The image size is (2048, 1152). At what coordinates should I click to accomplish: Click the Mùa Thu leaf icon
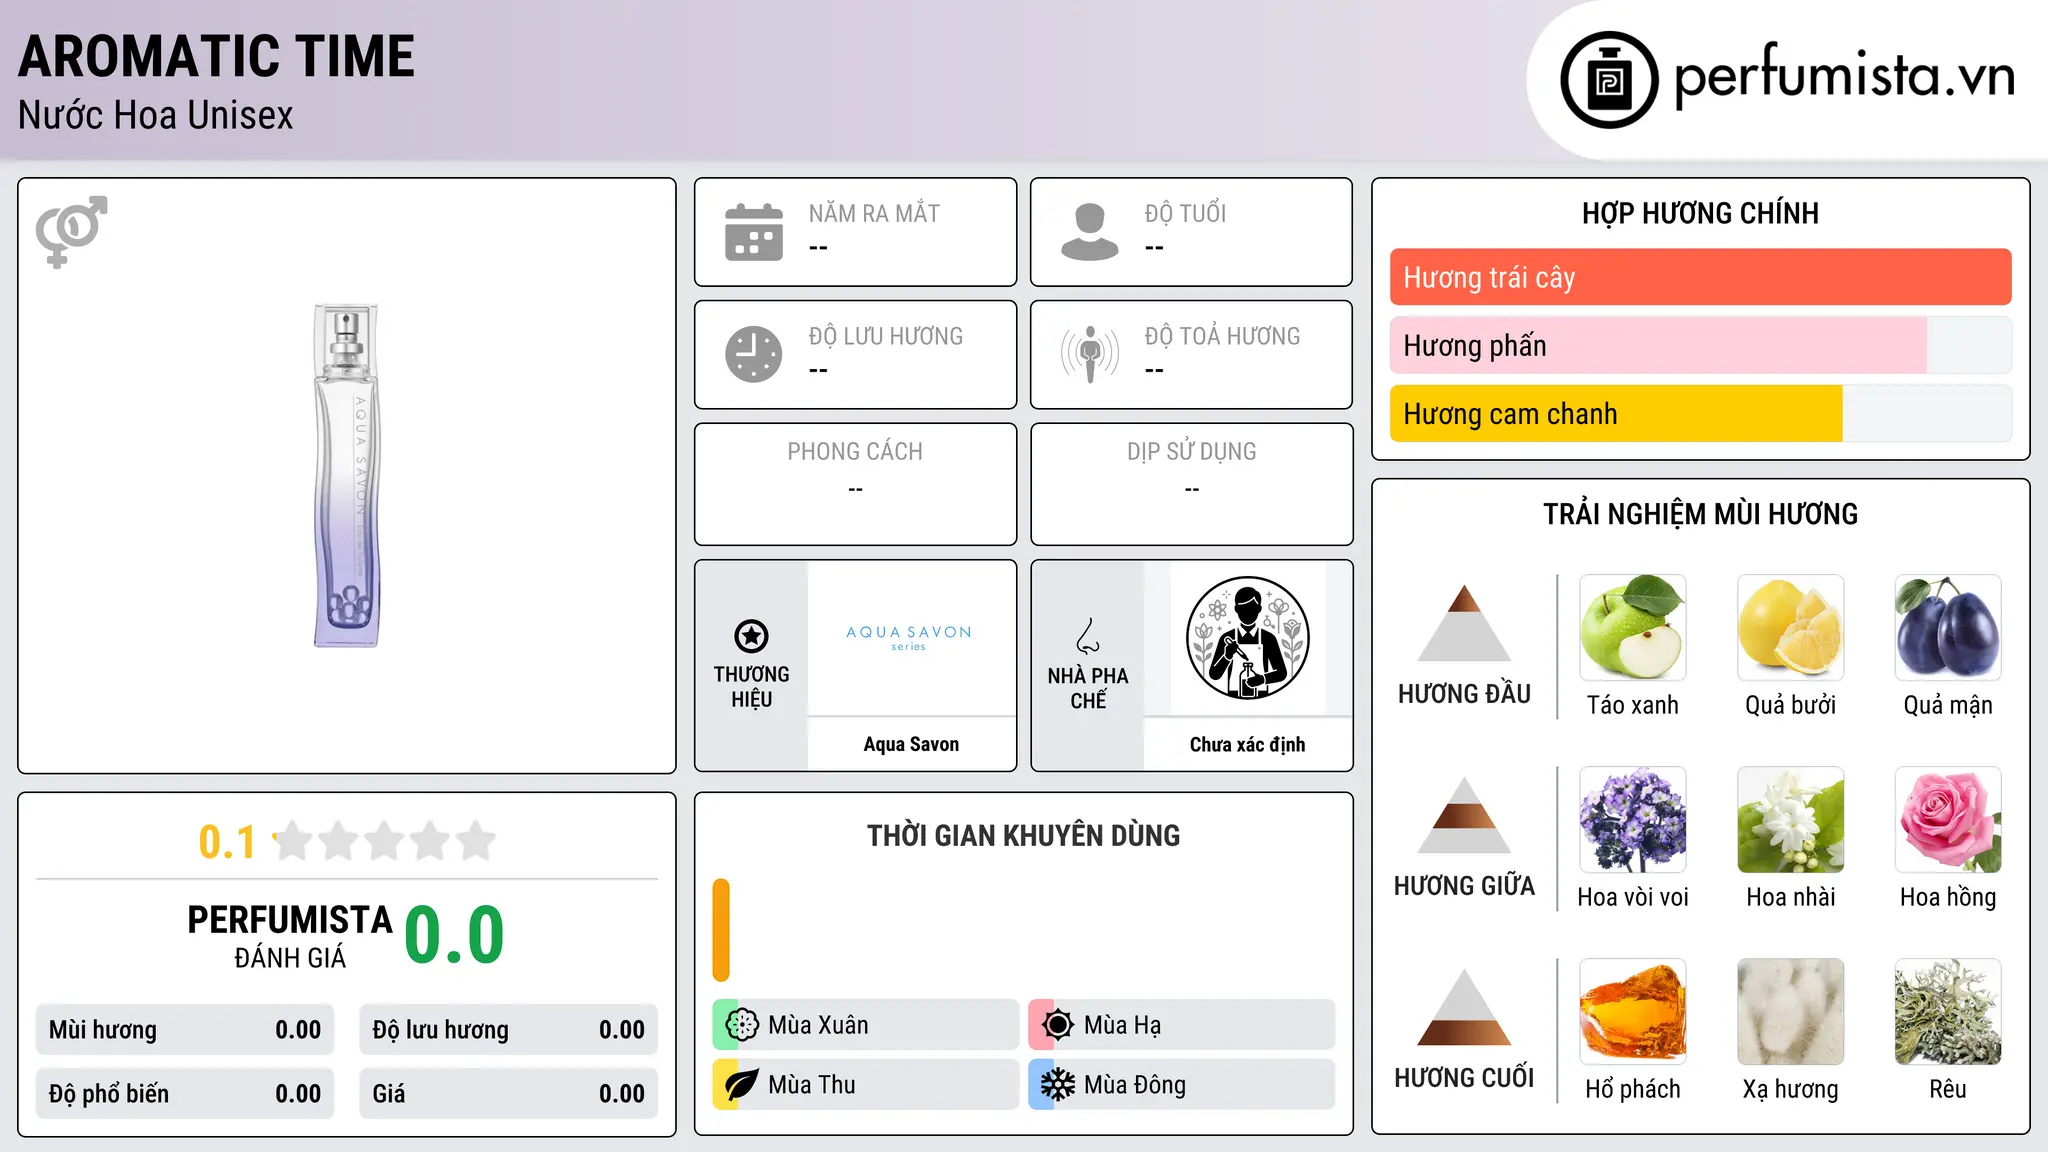pos(742,1085)
